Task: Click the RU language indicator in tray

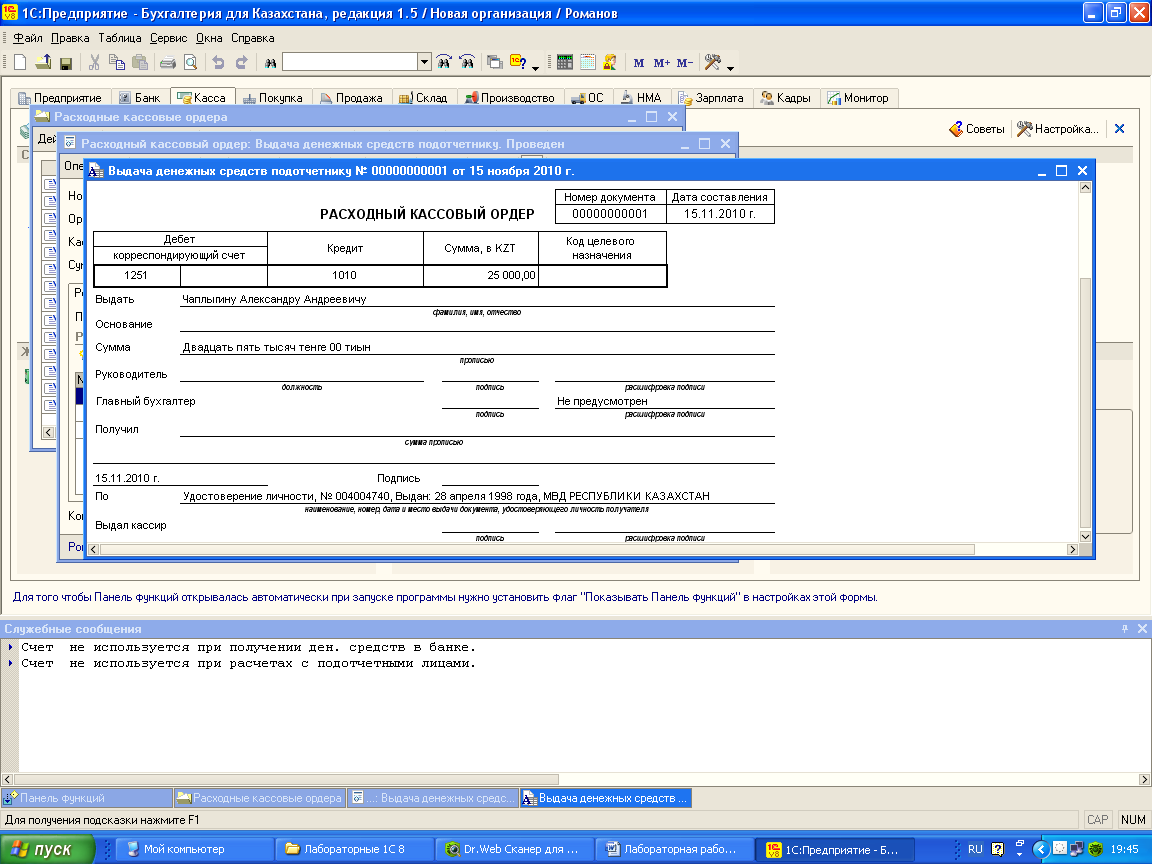Action: 975,849
